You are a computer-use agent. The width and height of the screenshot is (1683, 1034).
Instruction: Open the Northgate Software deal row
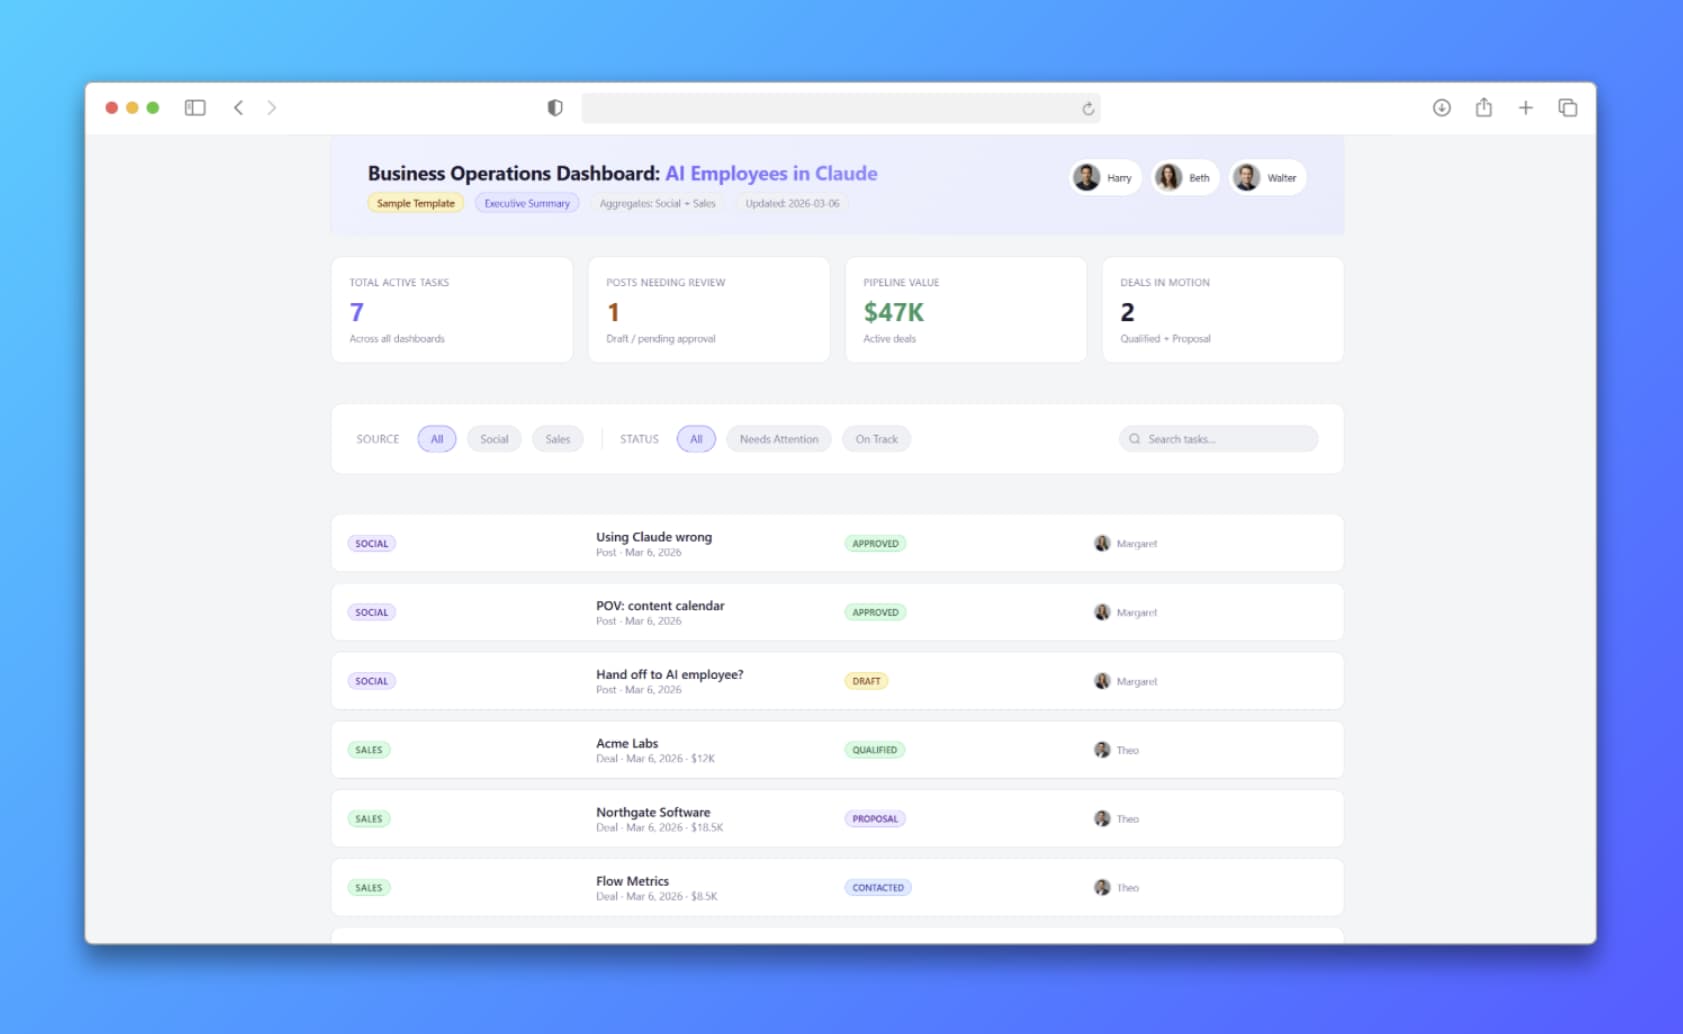653,813
